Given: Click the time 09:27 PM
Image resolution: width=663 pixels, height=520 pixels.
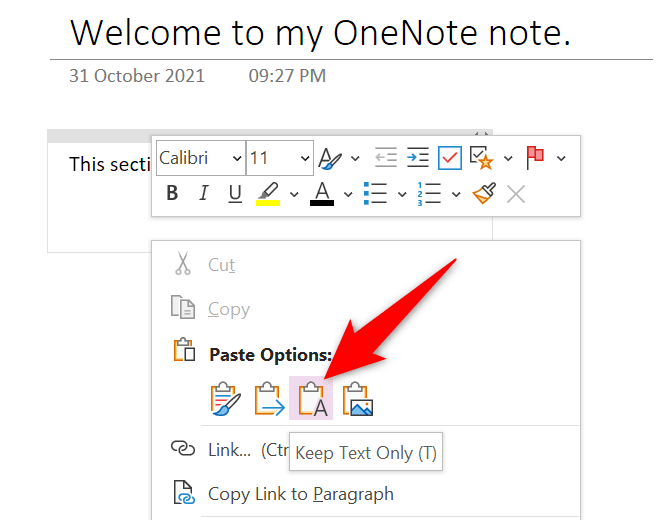Looking at the screenshot, I should pyautogui.click(x=287, y=76).
